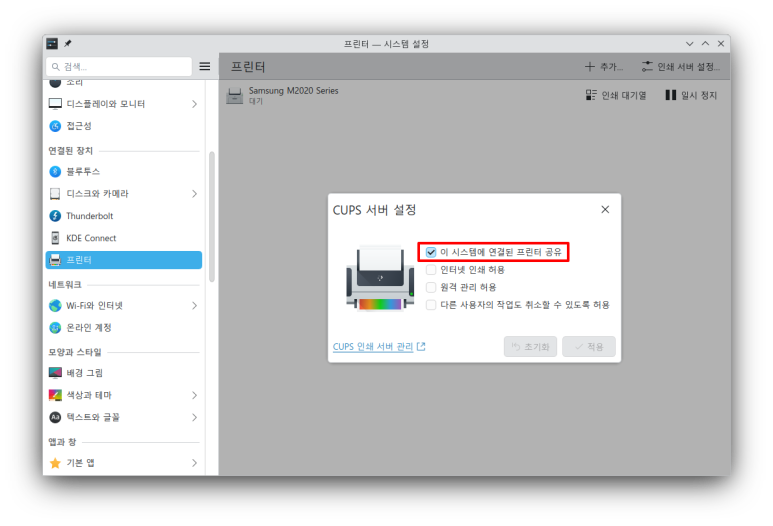Click the keep-above arrow in title bar
The image size is (773, 526).
(705, 43)
